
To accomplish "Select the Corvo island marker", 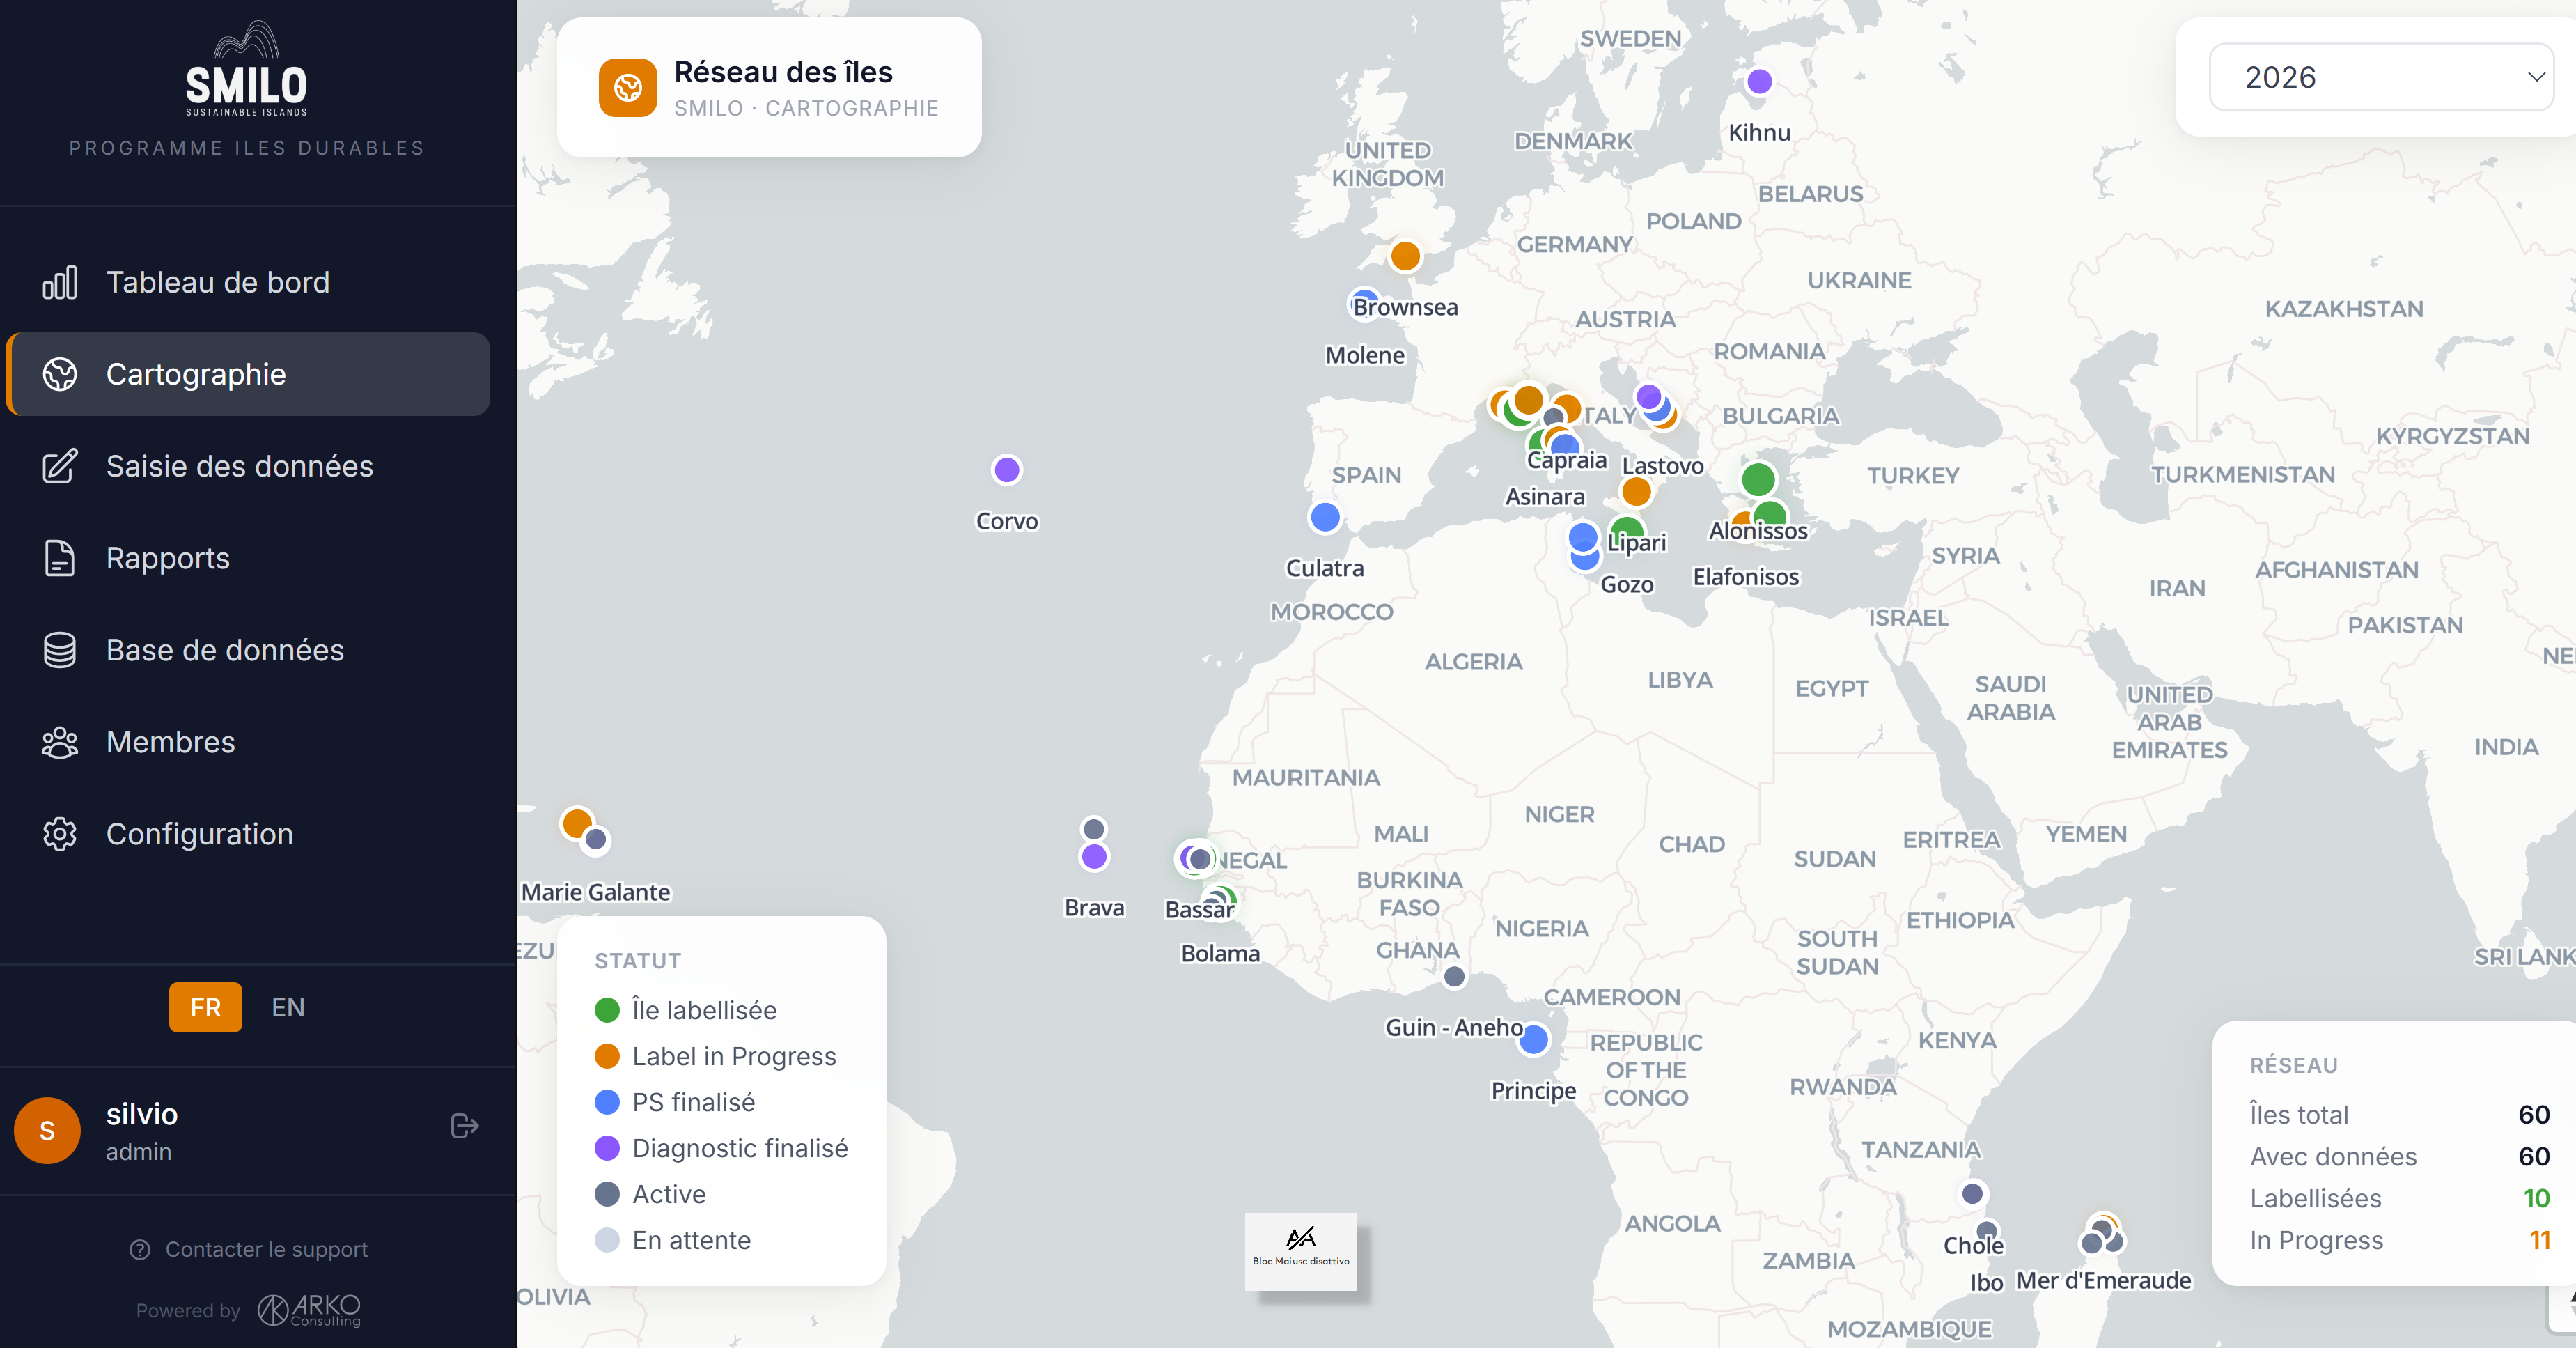I will click(1006, 470).
